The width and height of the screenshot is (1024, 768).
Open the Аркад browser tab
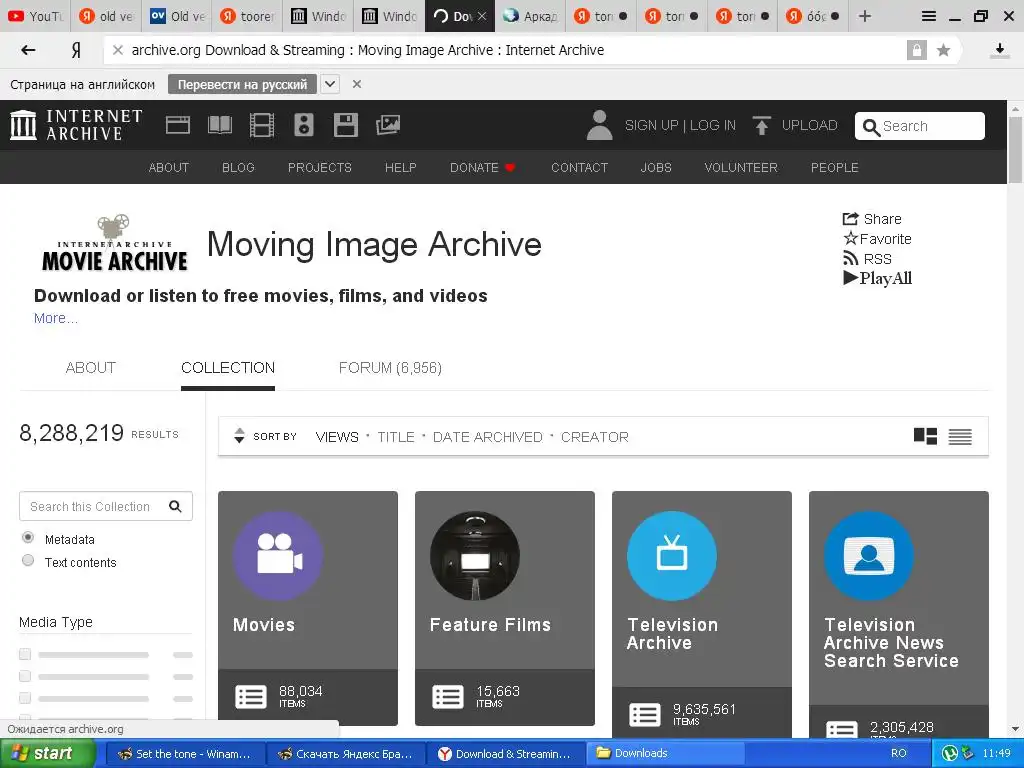[x=531, y=16]
